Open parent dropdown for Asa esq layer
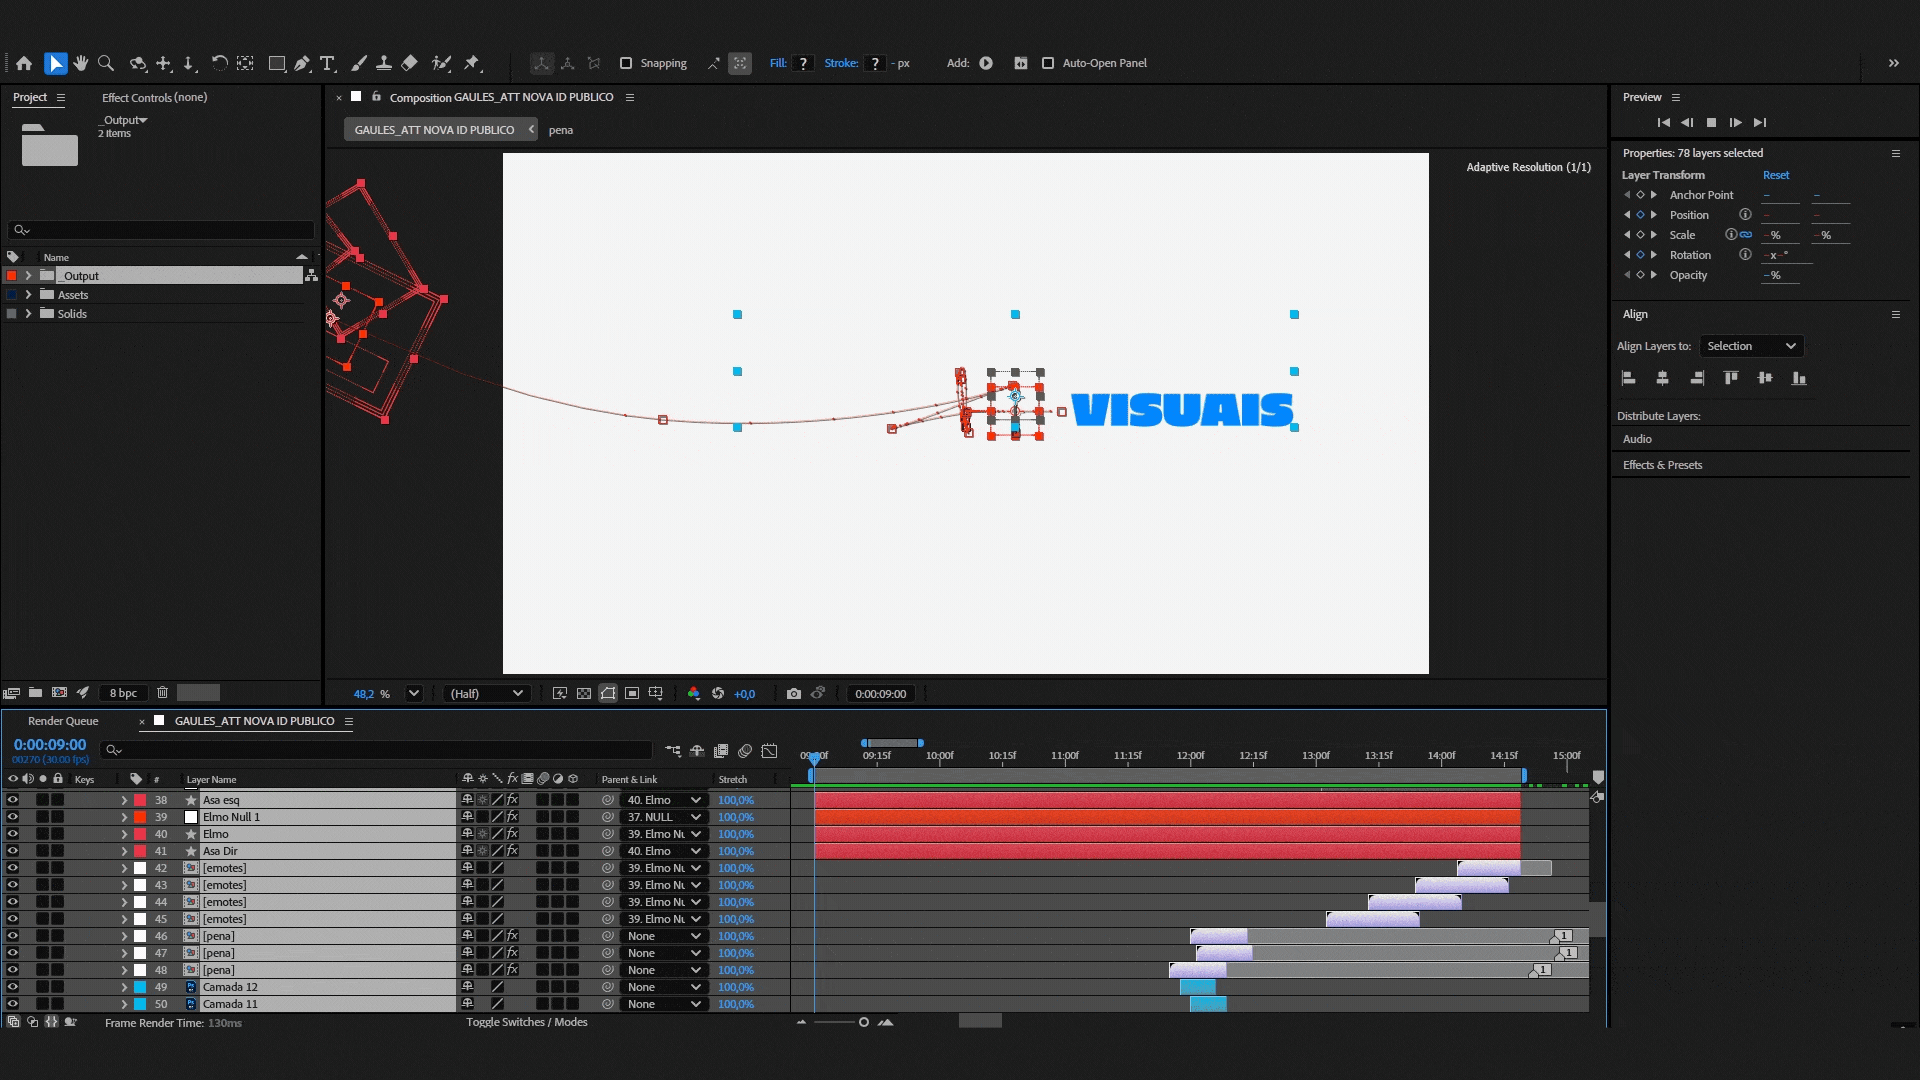 coord(664,800)
